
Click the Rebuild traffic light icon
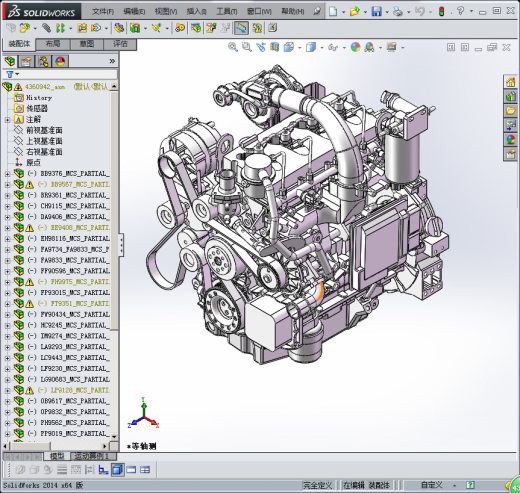click(441, 12)
